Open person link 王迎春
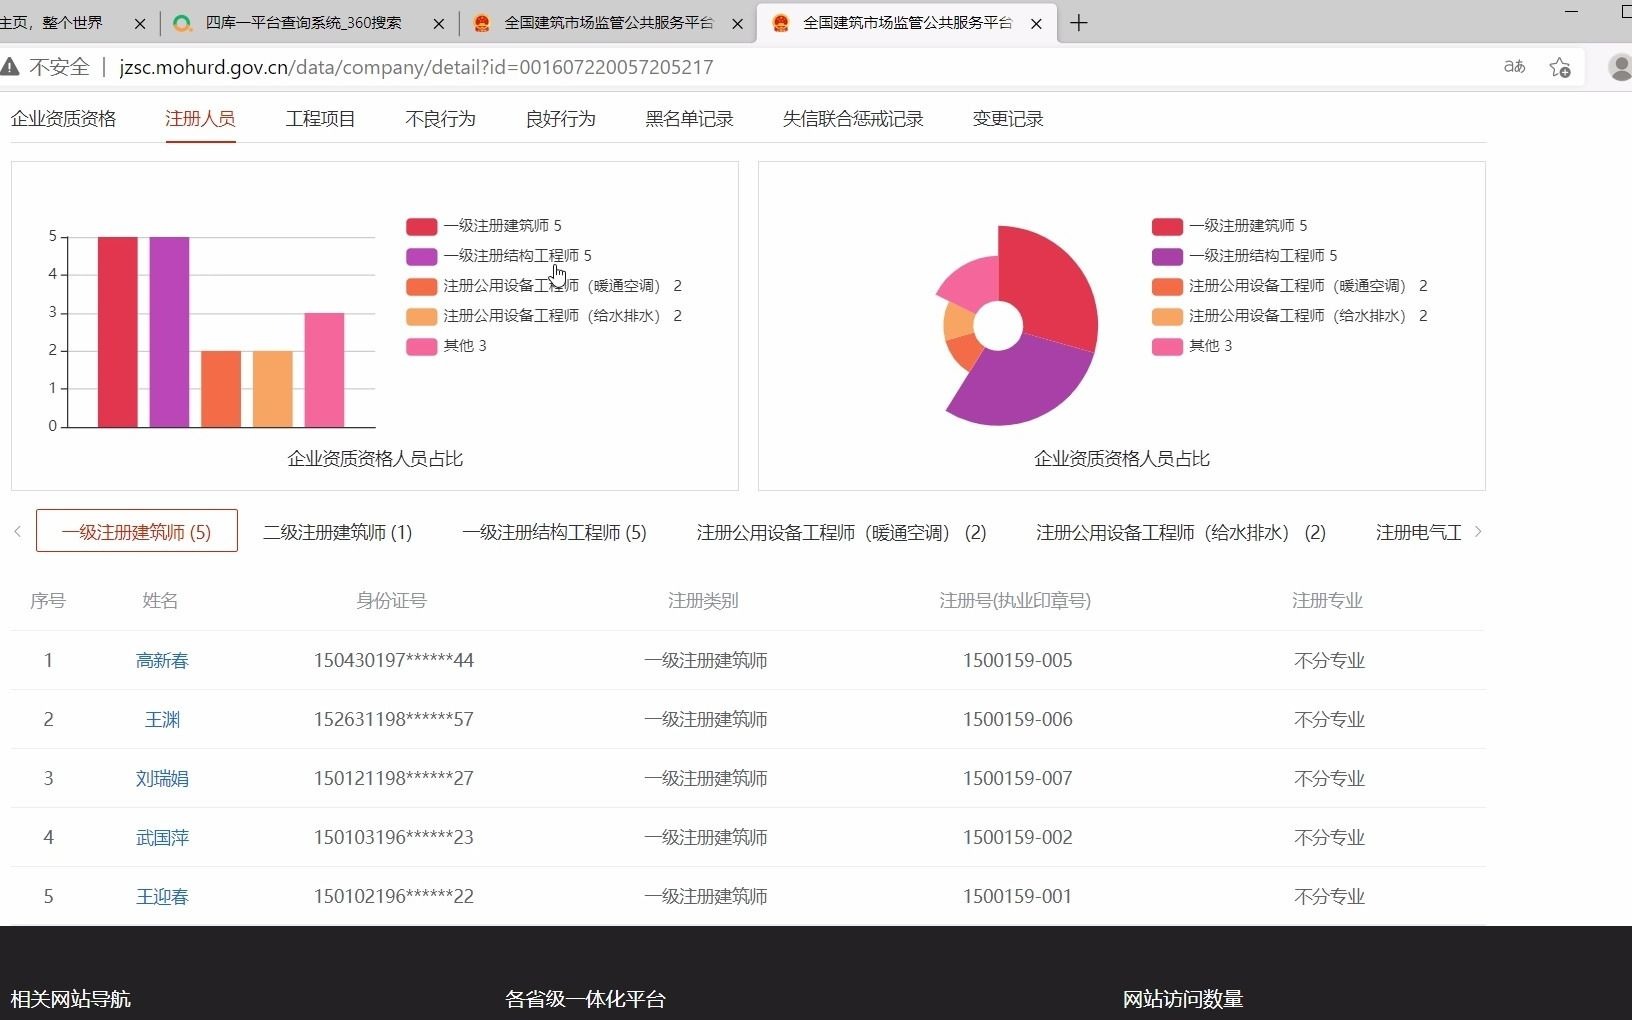This screenshot has width=1632, height=1020. (x=162, y=896)
